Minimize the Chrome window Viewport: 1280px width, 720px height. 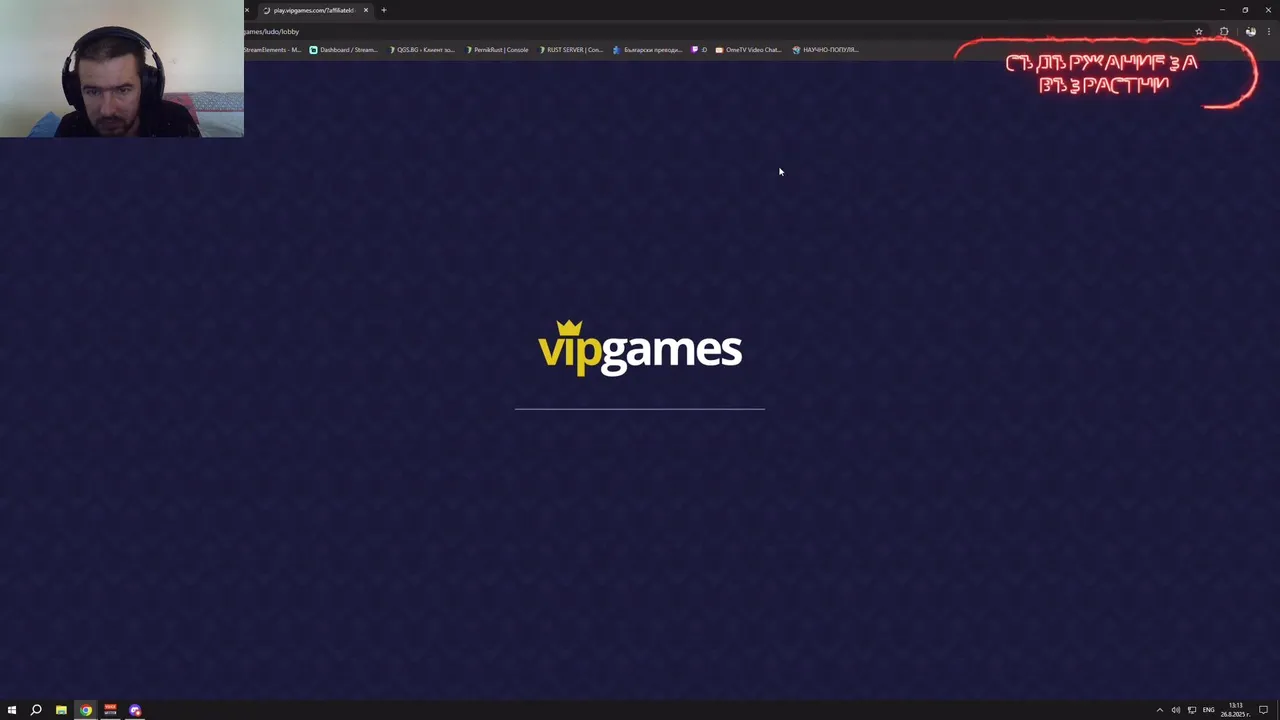1222,10
